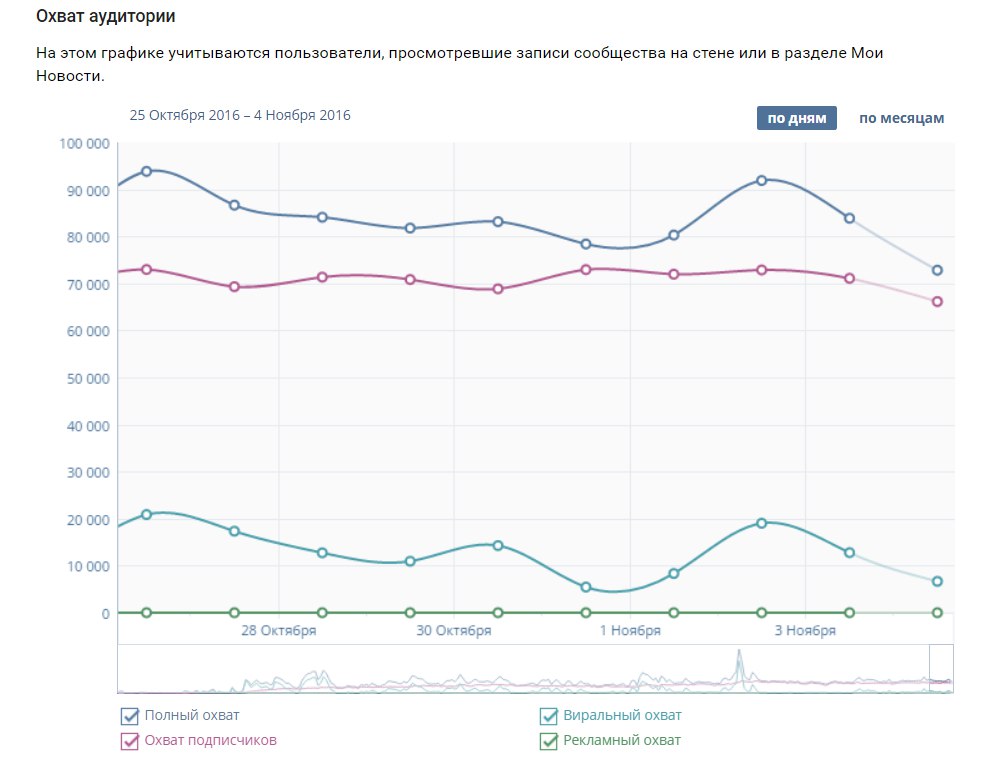Click the range selector handle in mini timeline
Screen dimensions: 989x775
click(x=941, y=668)
